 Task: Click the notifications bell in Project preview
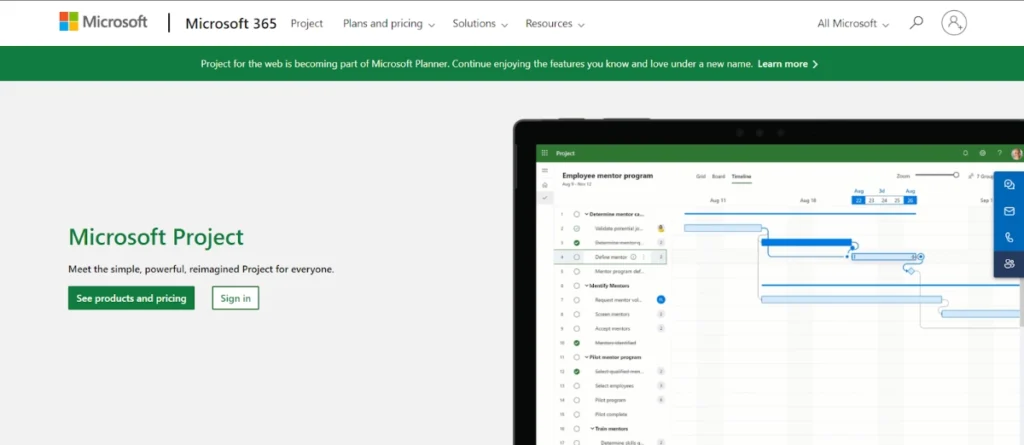pyautogui.click(x=965, y=153)
